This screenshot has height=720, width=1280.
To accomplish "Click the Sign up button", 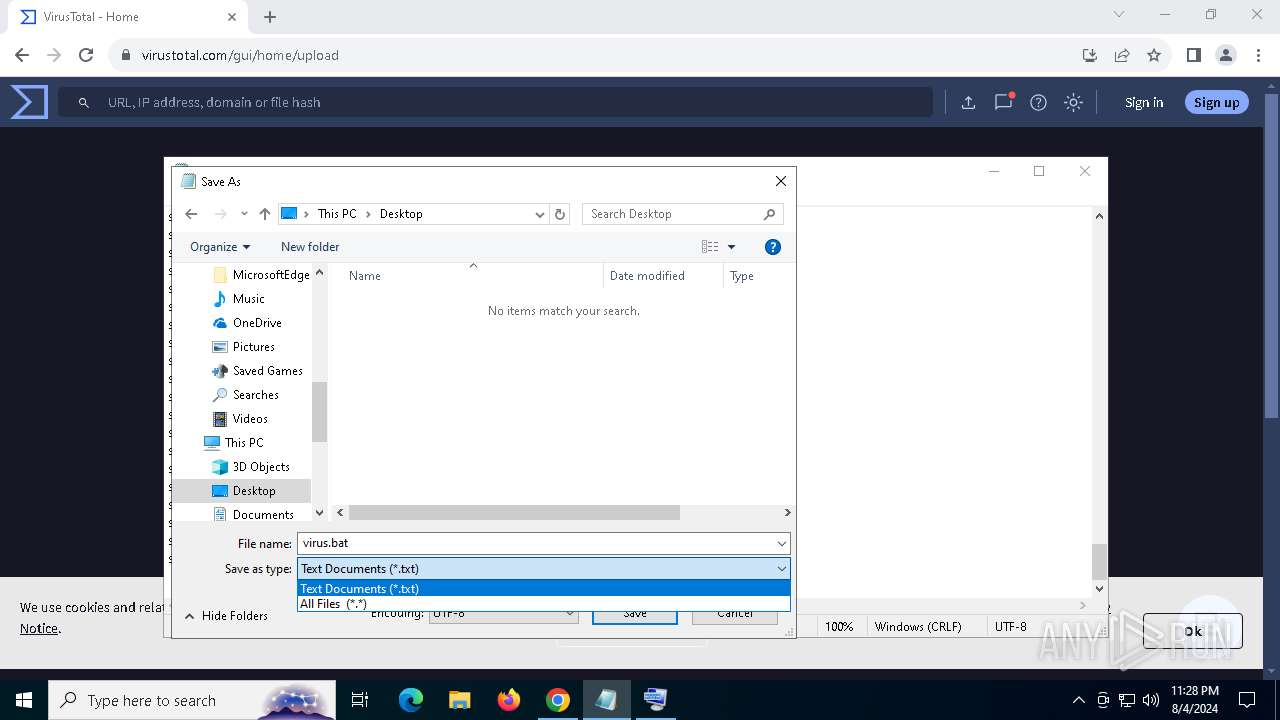I will pyautogui.click(x=1216, y=102).
